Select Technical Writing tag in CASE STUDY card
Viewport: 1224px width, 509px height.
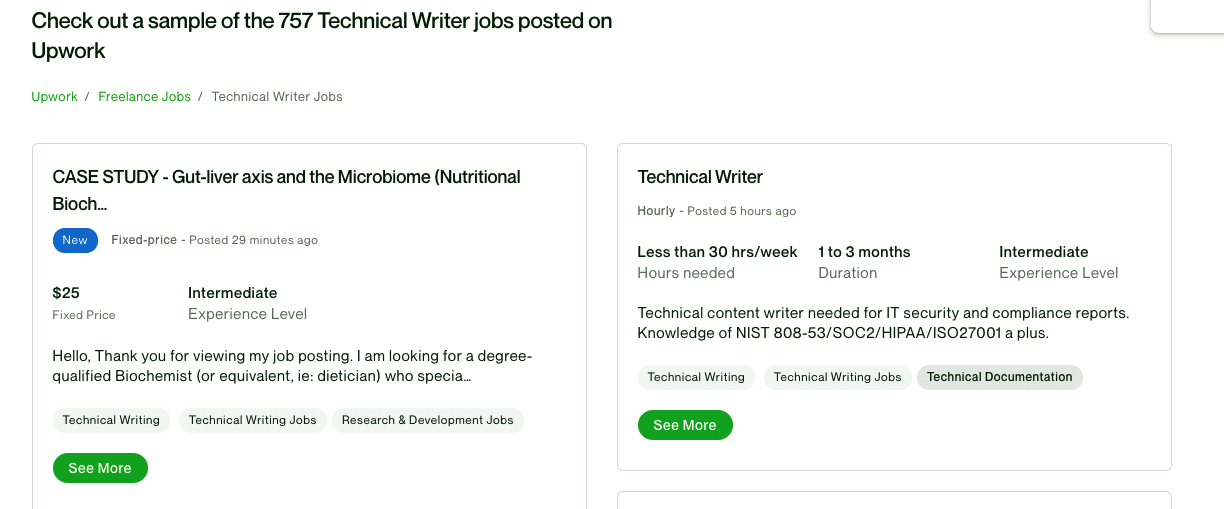pyautogui.click(x=111, y=420)
